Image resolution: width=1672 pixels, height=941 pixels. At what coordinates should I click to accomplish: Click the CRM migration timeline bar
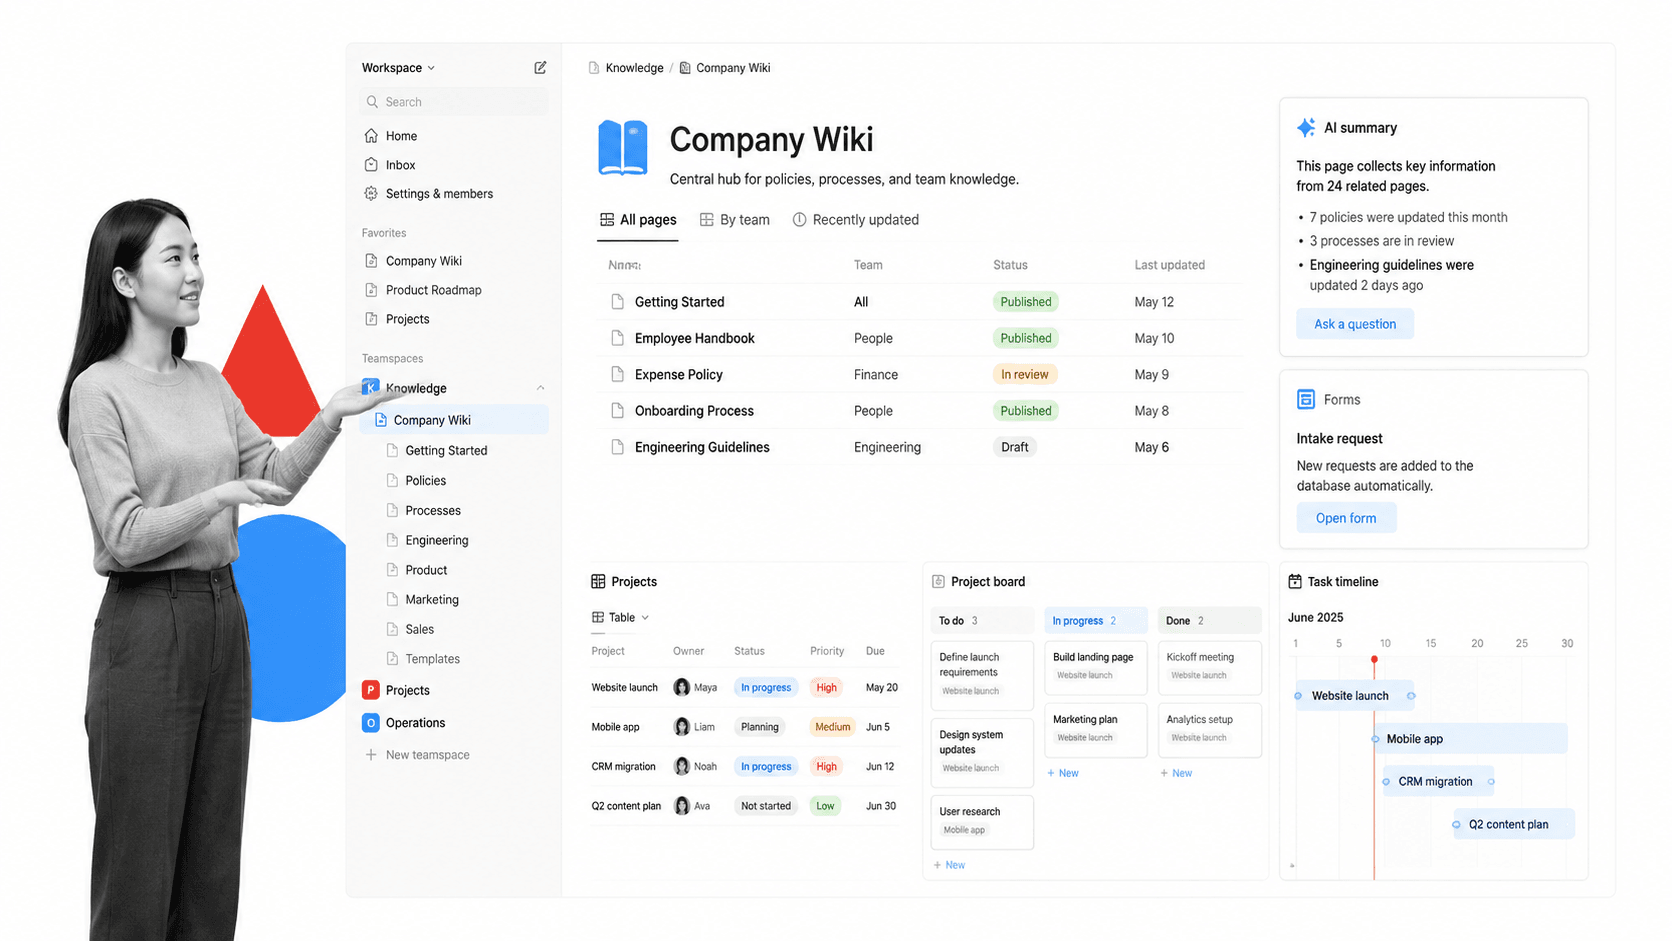(x=1439, y=782)
